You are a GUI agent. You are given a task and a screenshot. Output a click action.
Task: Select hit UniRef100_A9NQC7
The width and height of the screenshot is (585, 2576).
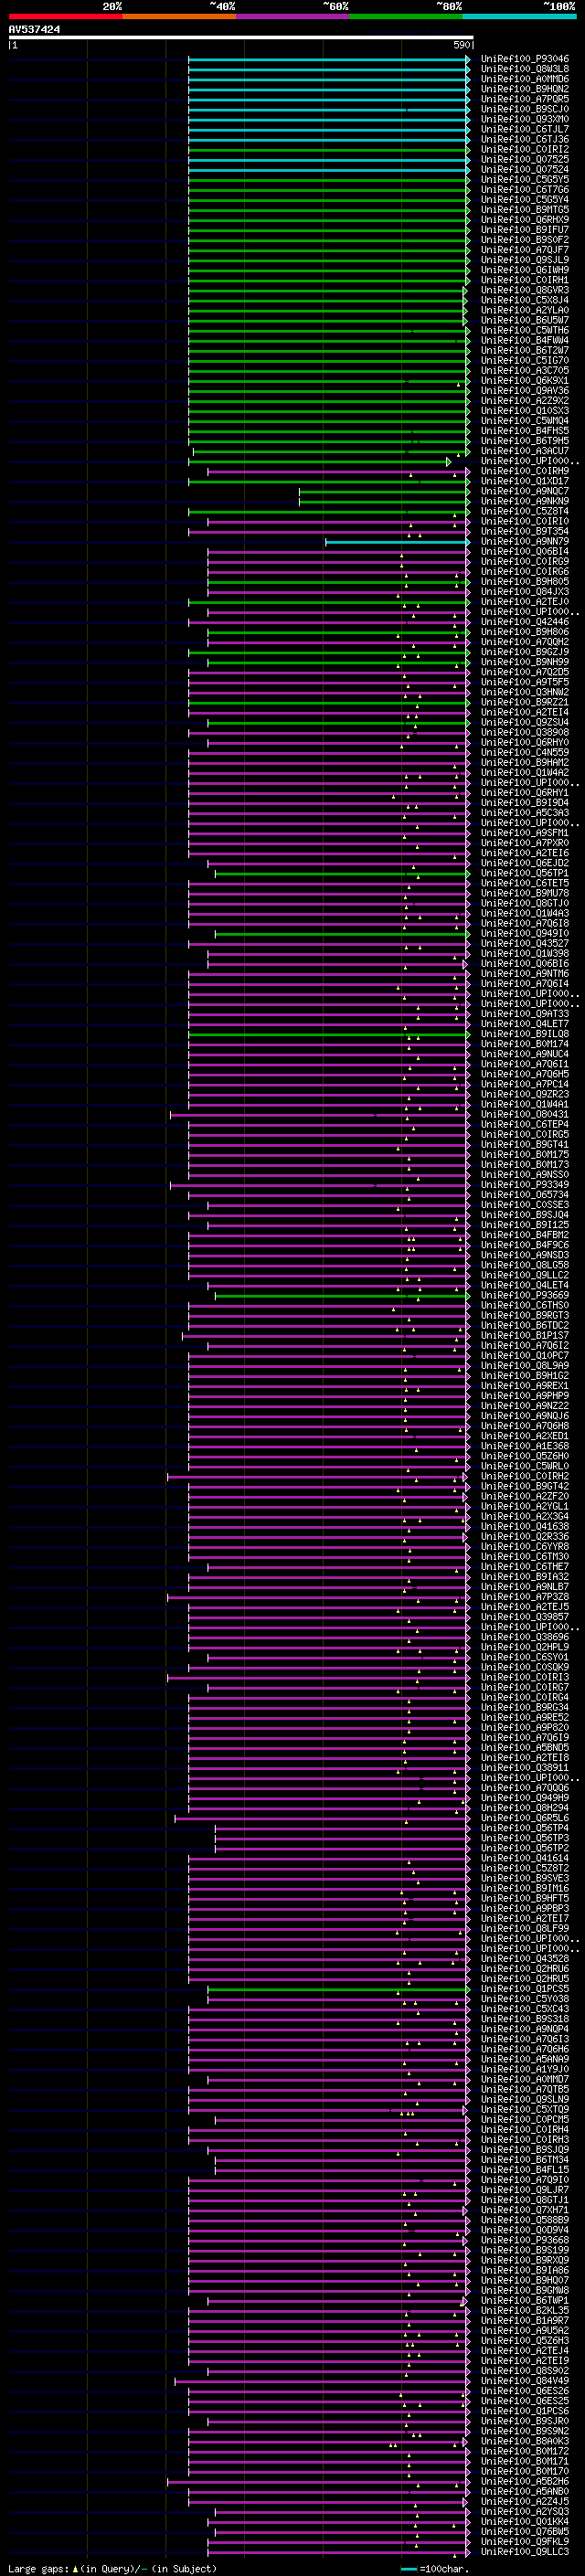pos(525,491)
